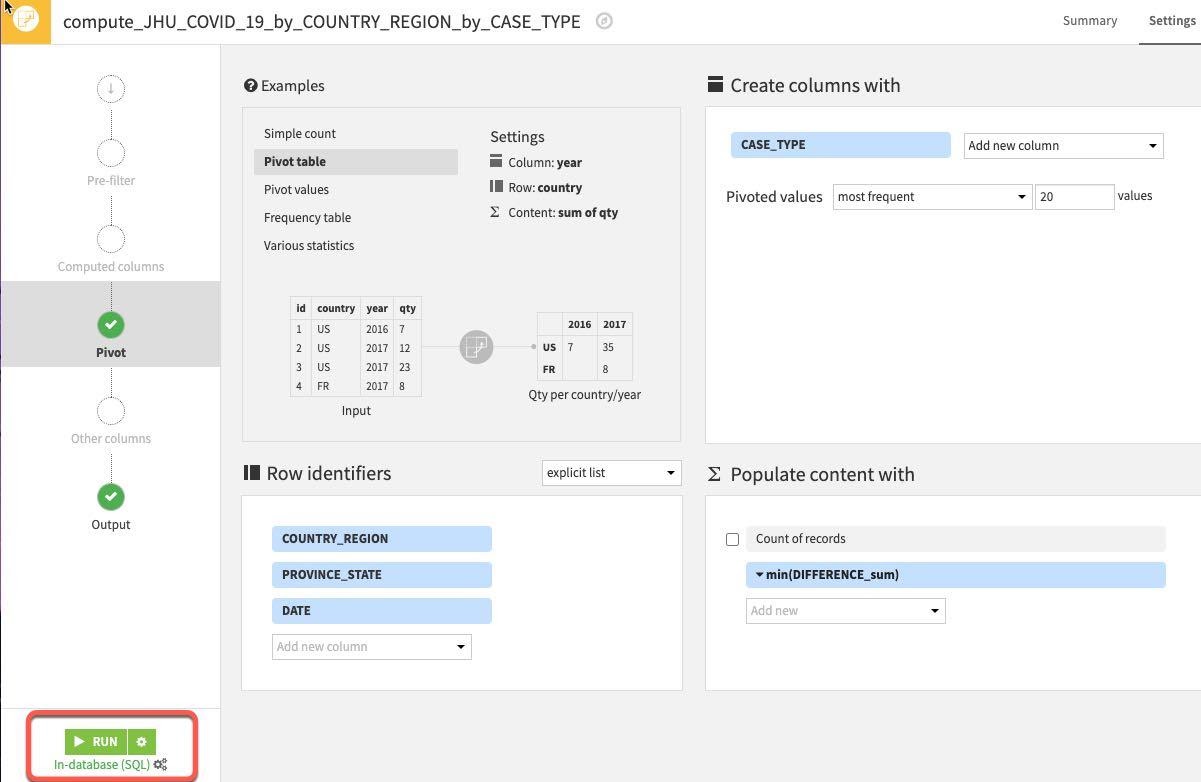Image resolution: width=1201 pixels, height=782 pixels.
Task: Open the Other columns step circle
Action: coord(111,411)
